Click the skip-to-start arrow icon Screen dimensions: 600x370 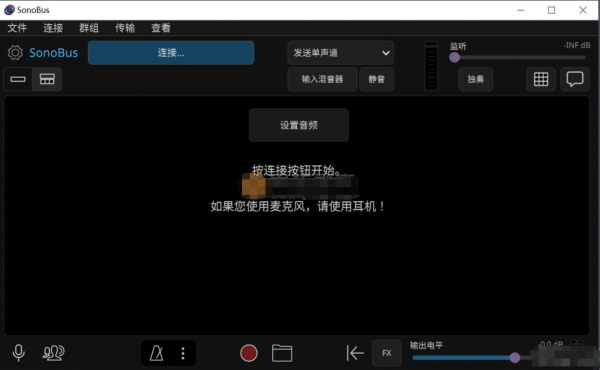point(355,353)
